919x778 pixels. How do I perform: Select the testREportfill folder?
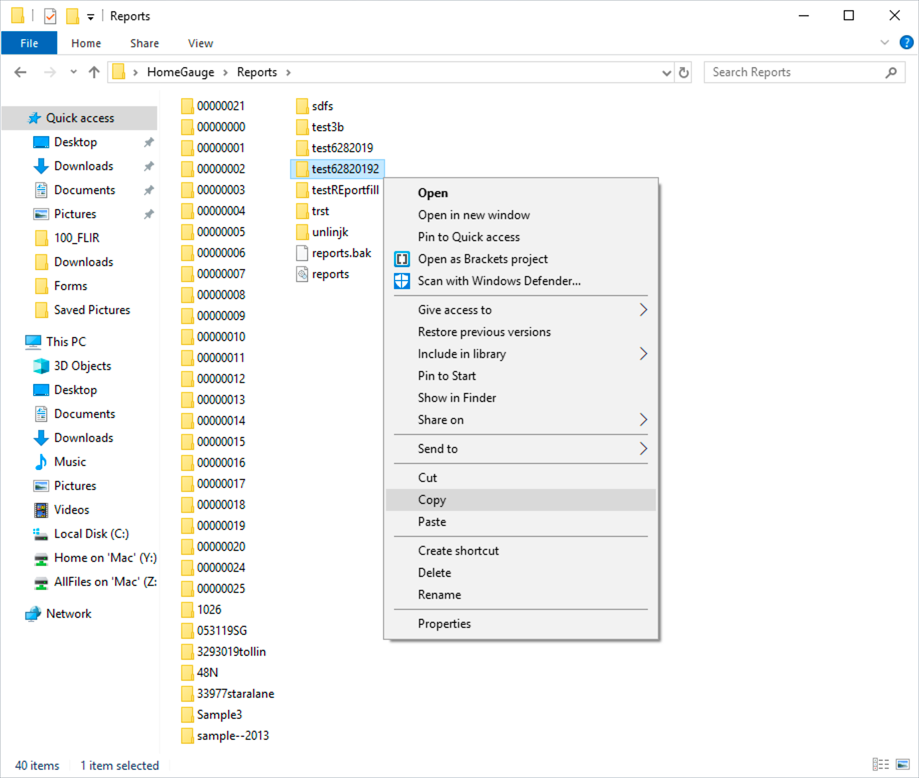point(338,190)
